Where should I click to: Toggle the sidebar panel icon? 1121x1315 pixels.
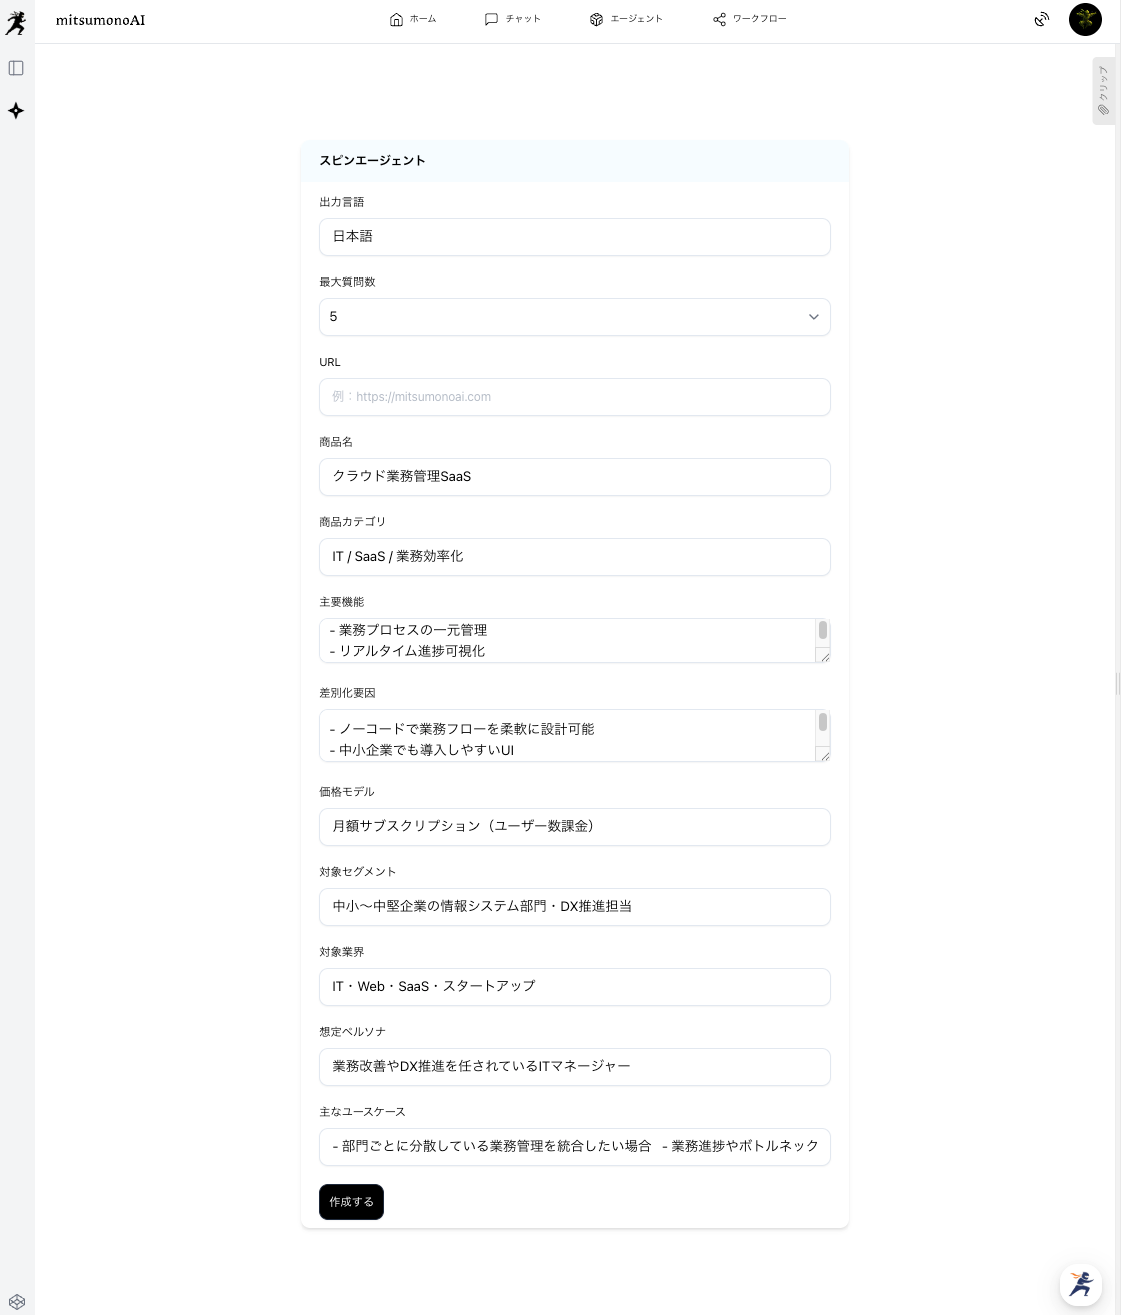point(16,68)
